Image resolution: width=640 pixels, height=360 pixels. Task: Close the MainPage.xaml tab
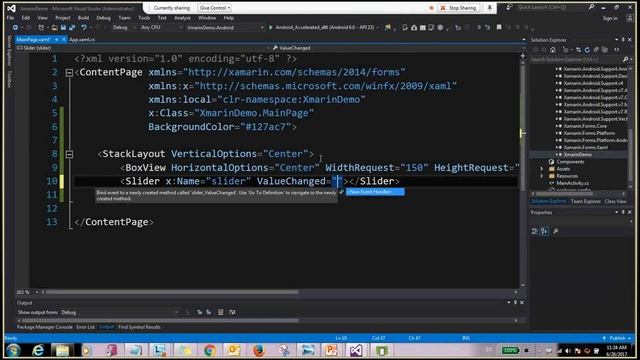(64, 40)
